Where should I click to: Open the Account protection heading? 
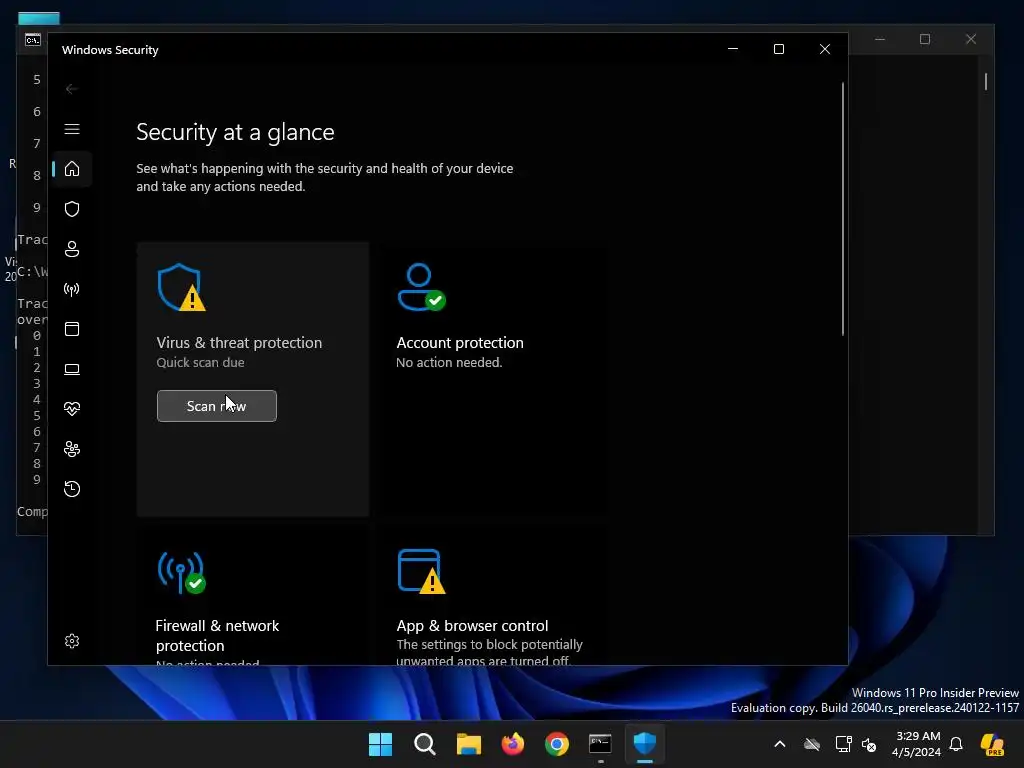click(460, 343)
